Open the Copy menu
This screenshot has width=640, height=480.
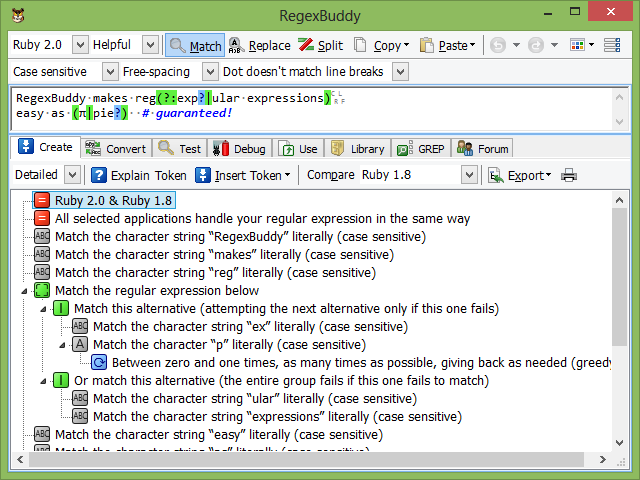(381, 45)
